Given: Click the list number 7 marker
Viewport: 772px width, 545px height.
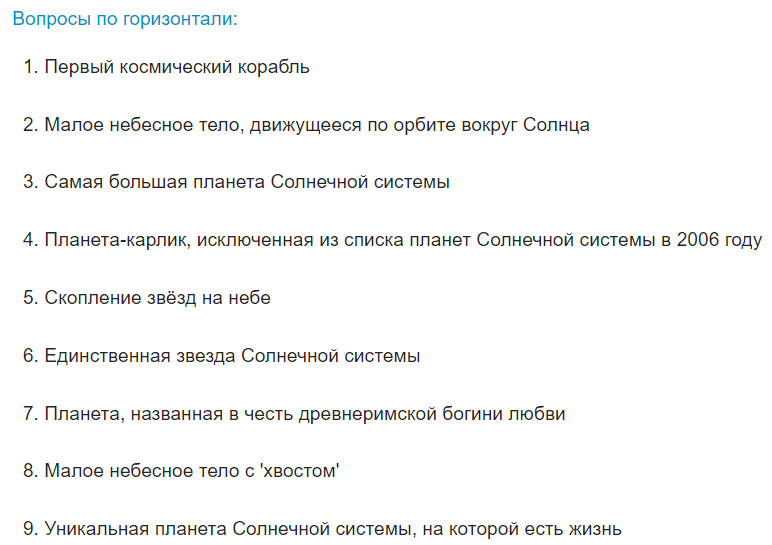Looking at the screenshot, I should tap(30, 413).
